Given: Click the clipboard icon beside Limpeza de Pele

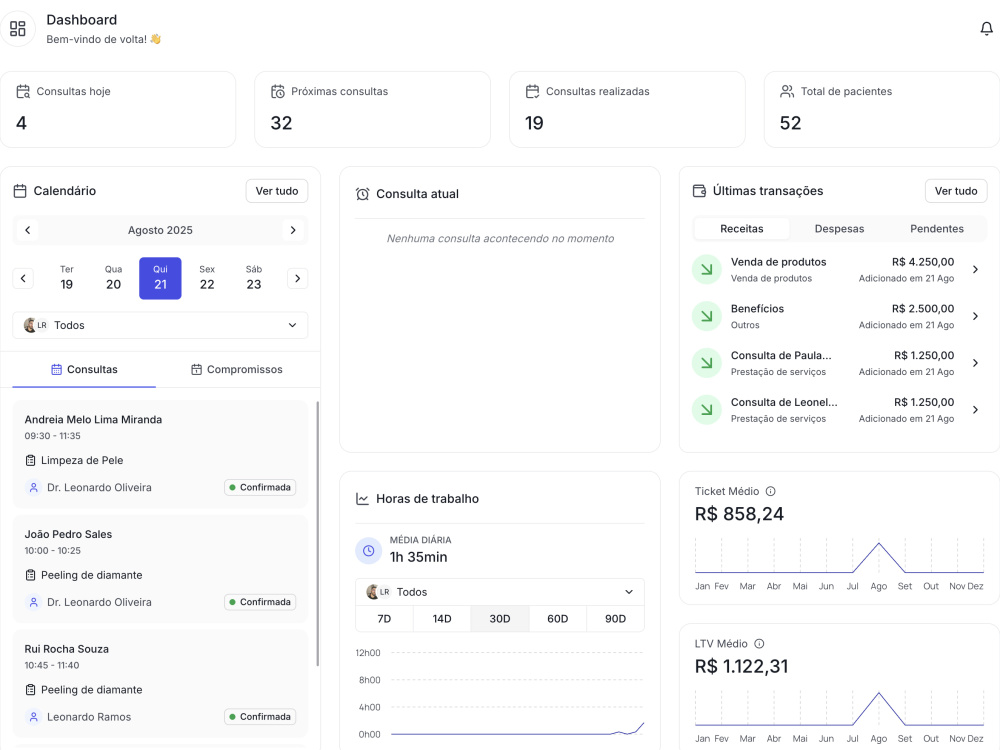Looking at the screenshot, I should 30,460.
